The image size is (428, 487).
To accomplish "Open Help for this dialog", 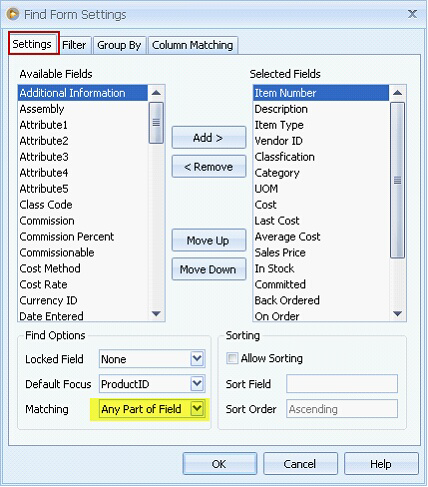I will coord(381,464).
